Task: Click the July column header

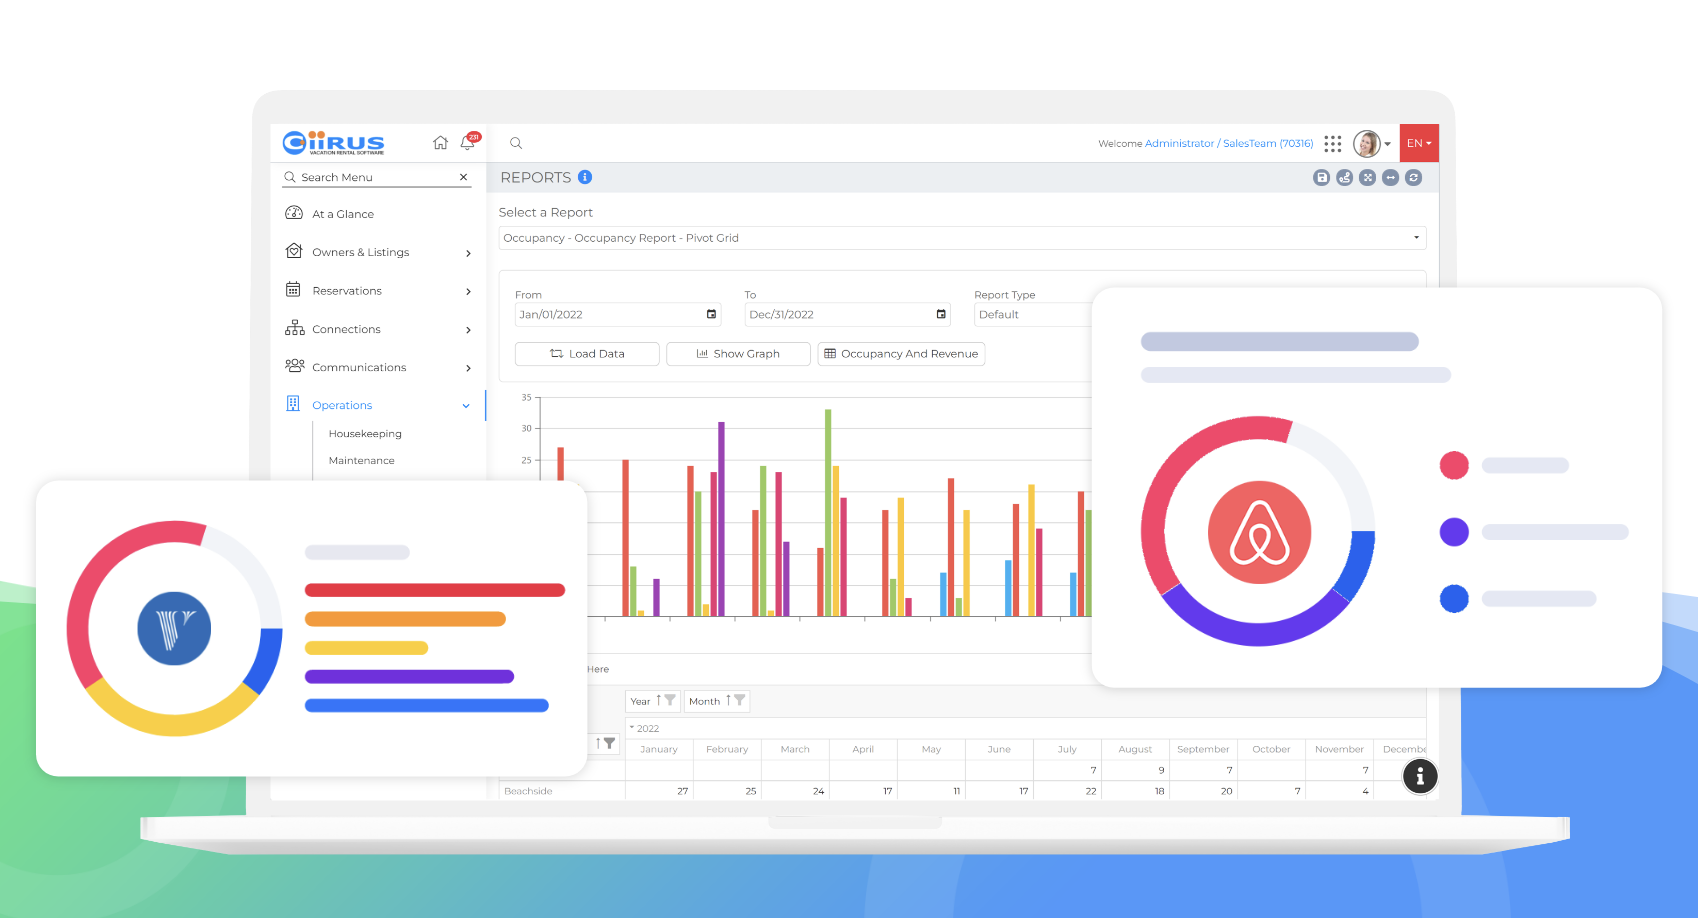Action: pos(1067,749)
